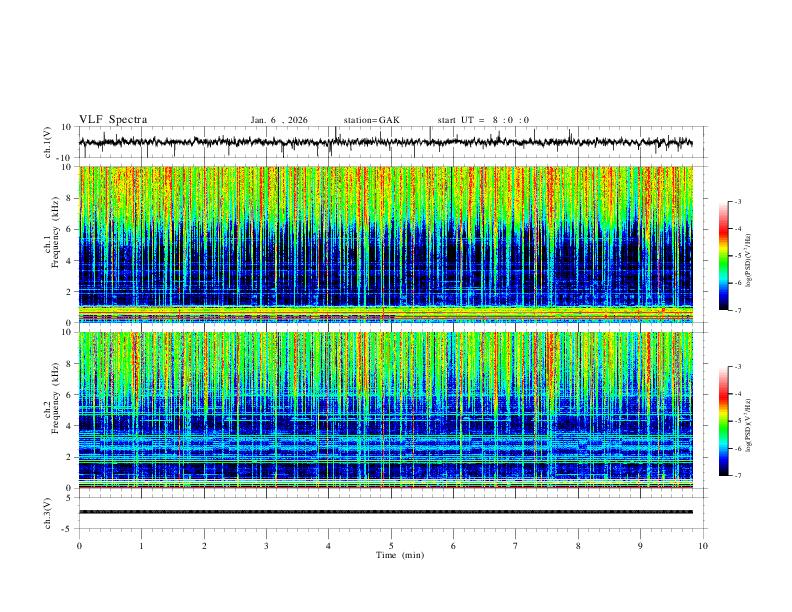
Task: Click time axis tick label "1"
Action: pos(141,546)
